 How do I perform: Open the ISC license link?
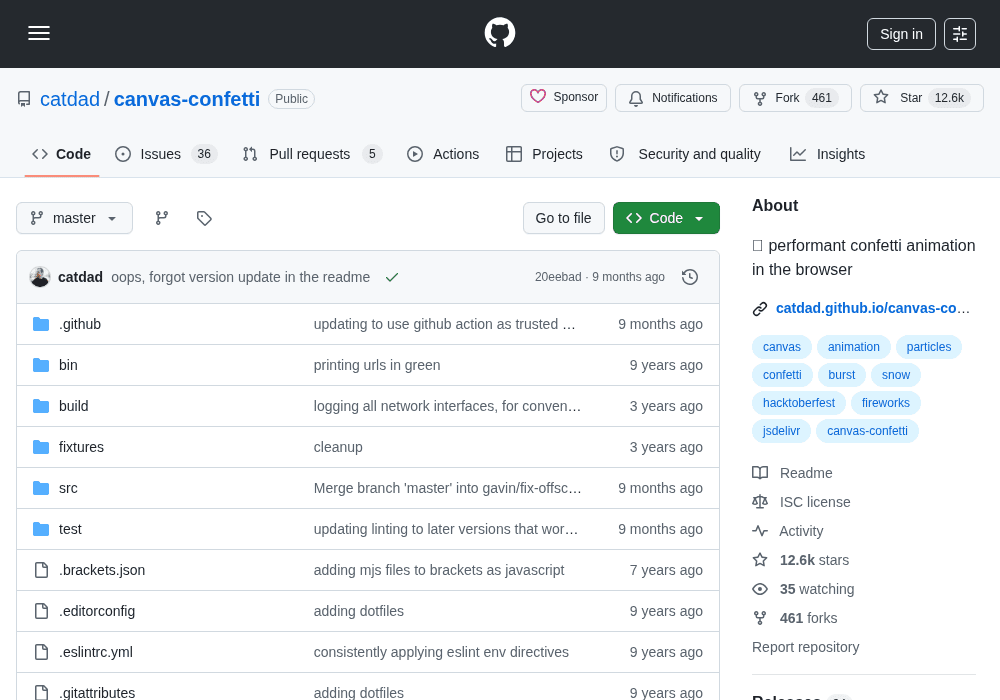(x=802, y=502)
